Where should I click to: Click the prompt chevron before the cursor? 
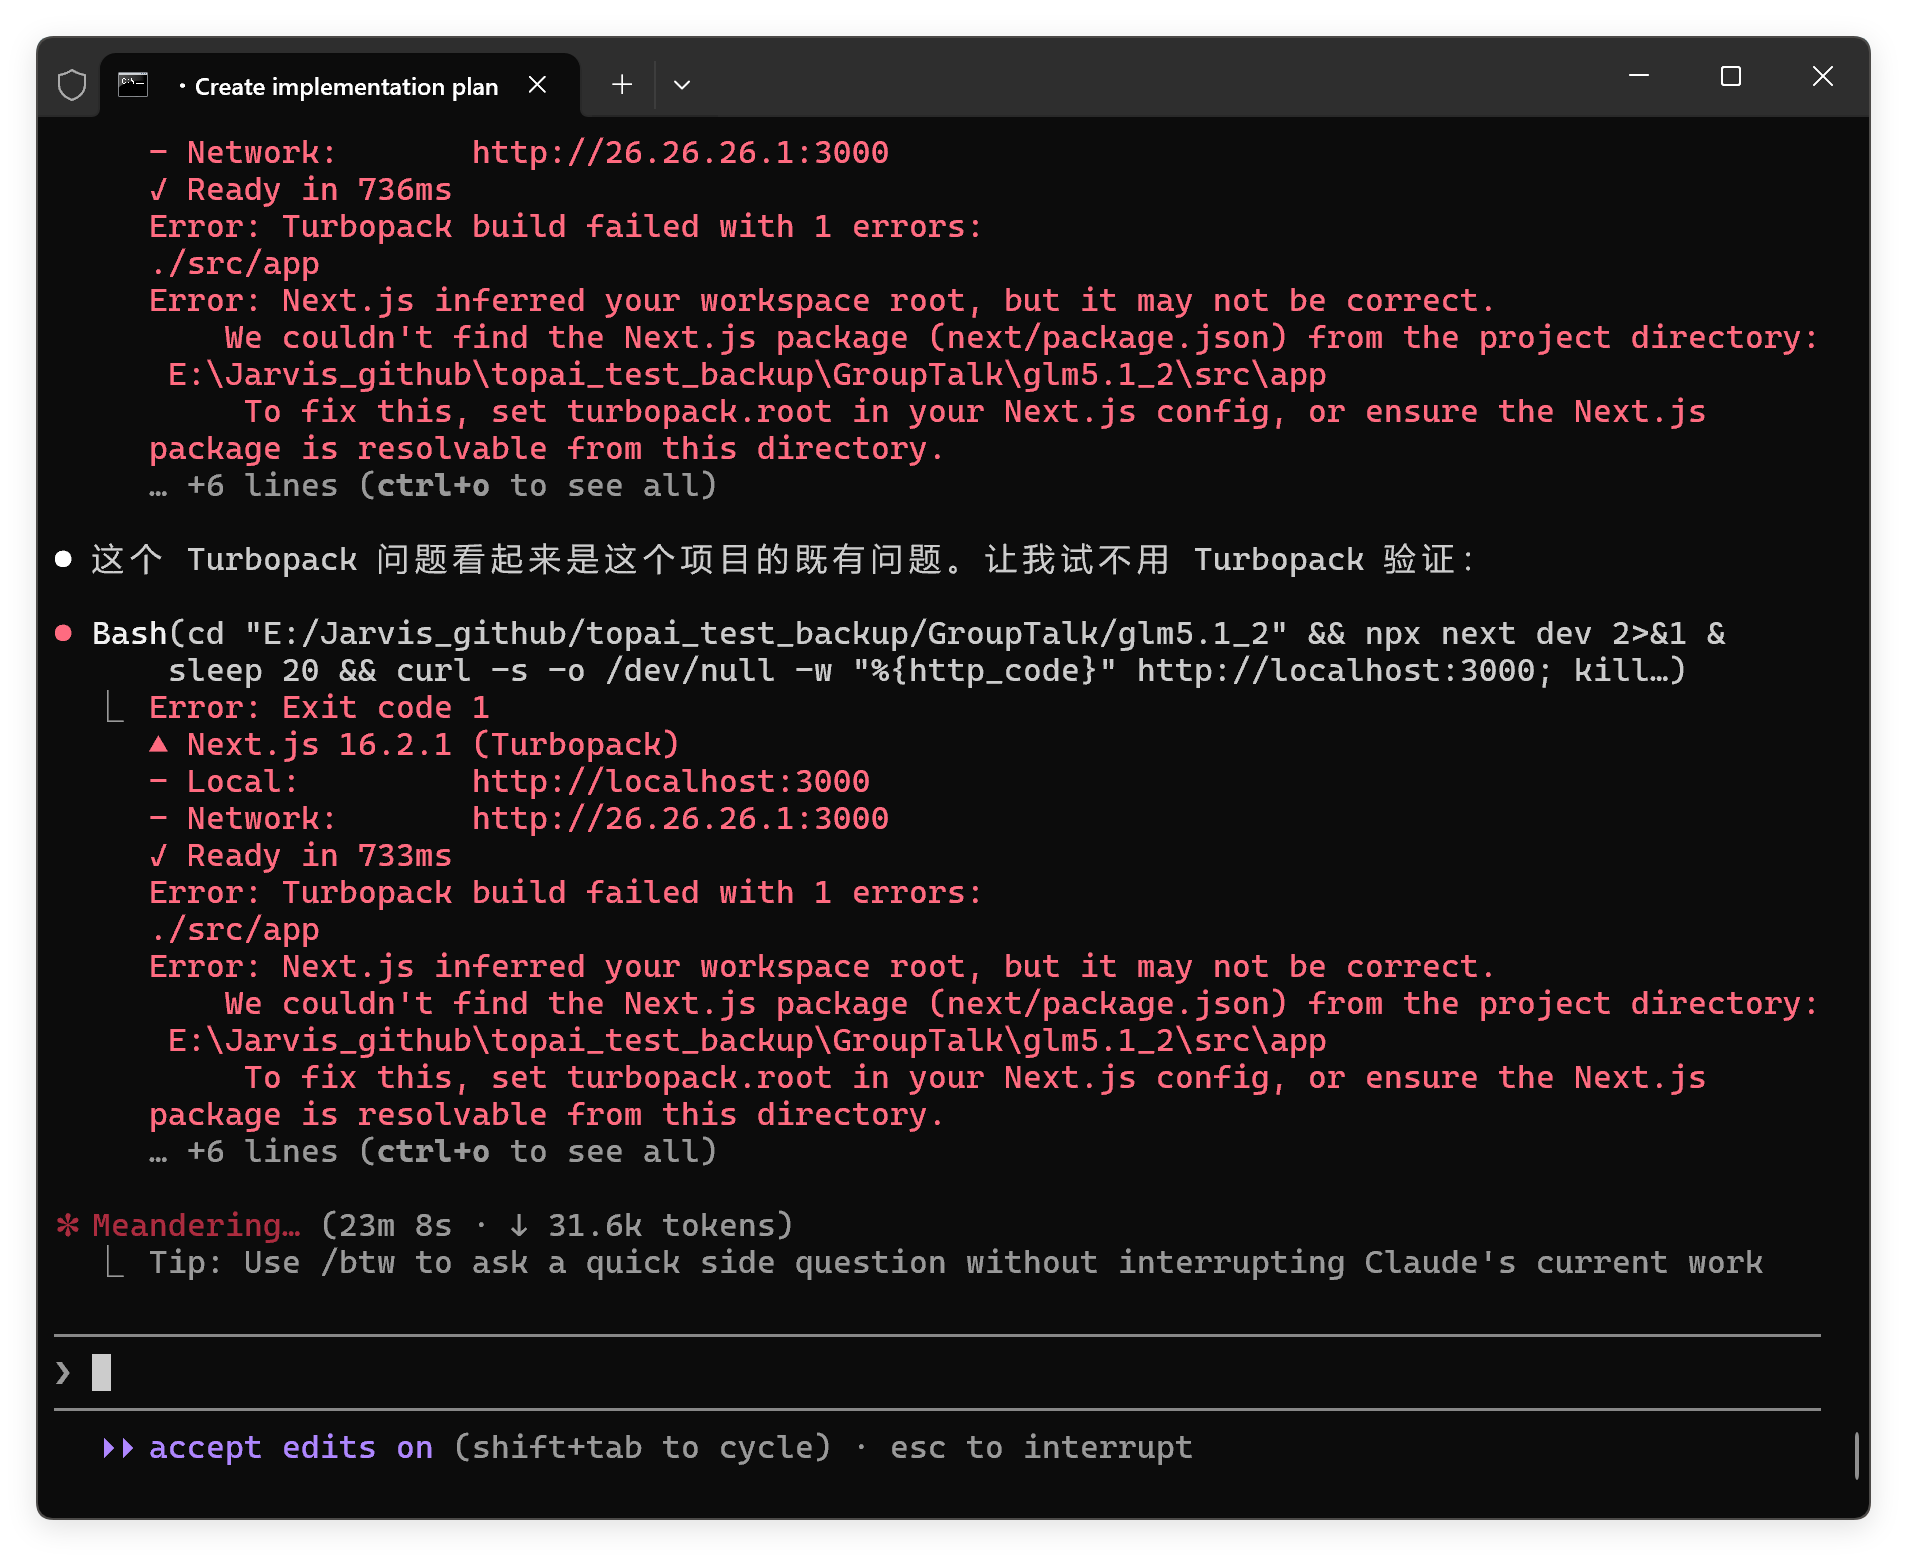(x=64, y=1372)
